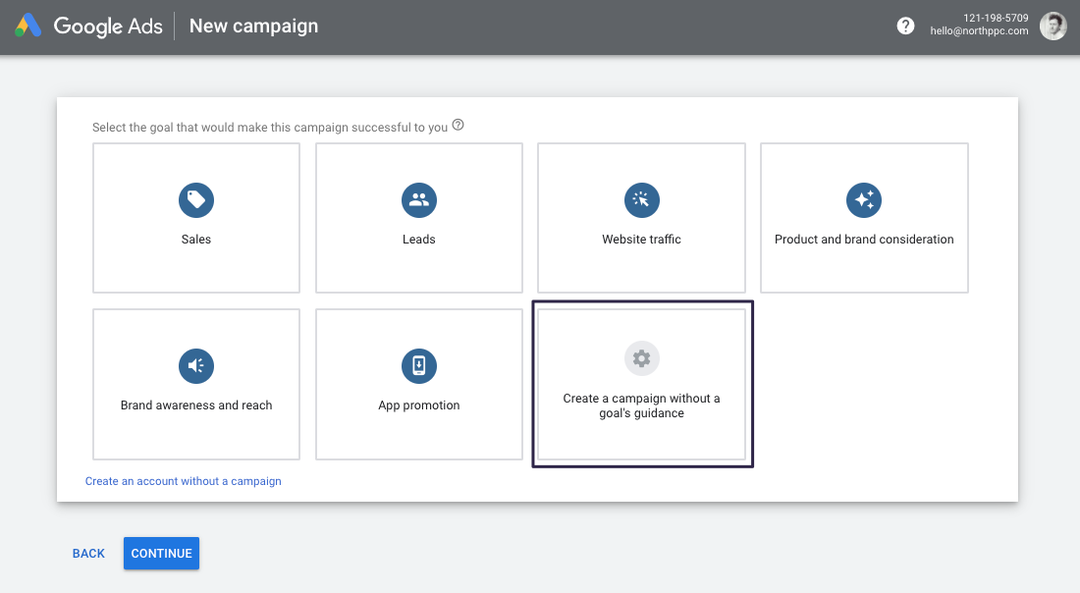Click the account ID 121-198-5709

tap(995, 18)
